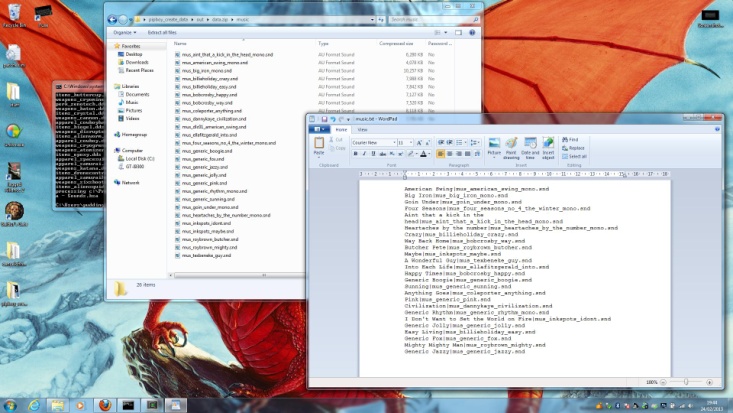The image size is (733, 413).
Task: Select Center alignment in WordPad
Action: click(449, 154)
